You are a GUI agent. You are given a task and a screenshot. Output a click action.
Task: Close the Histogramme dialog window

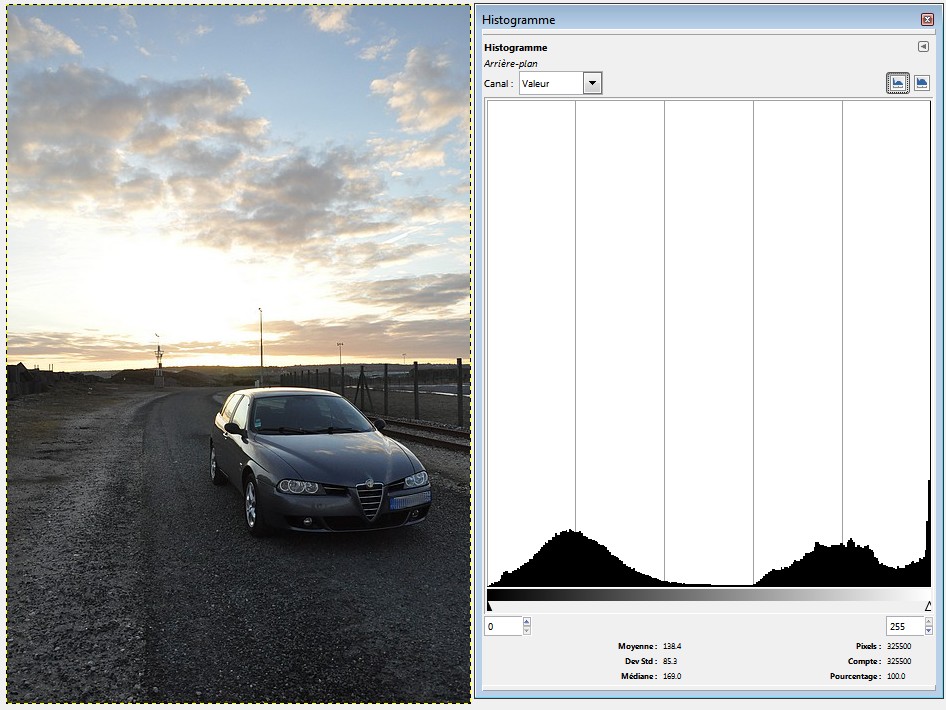point(927,19)
